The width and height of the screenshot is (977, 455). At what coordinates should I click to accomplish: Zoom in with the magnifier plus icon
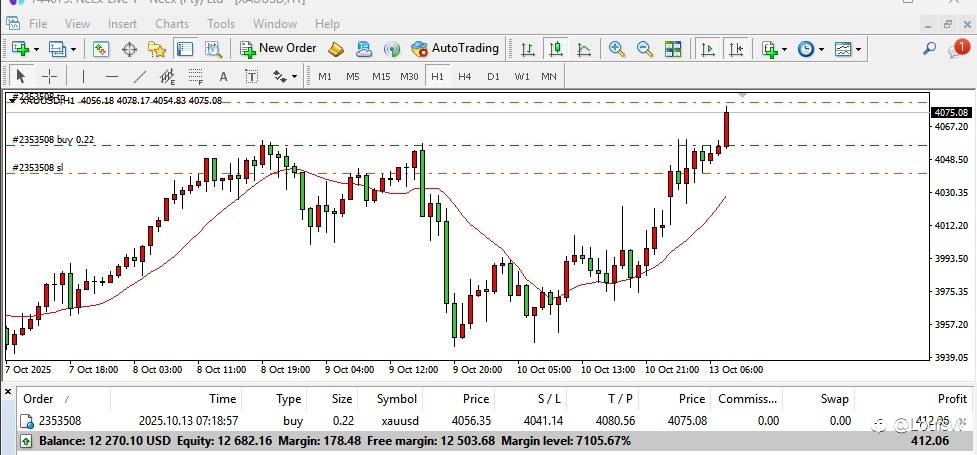pos(617,49)
